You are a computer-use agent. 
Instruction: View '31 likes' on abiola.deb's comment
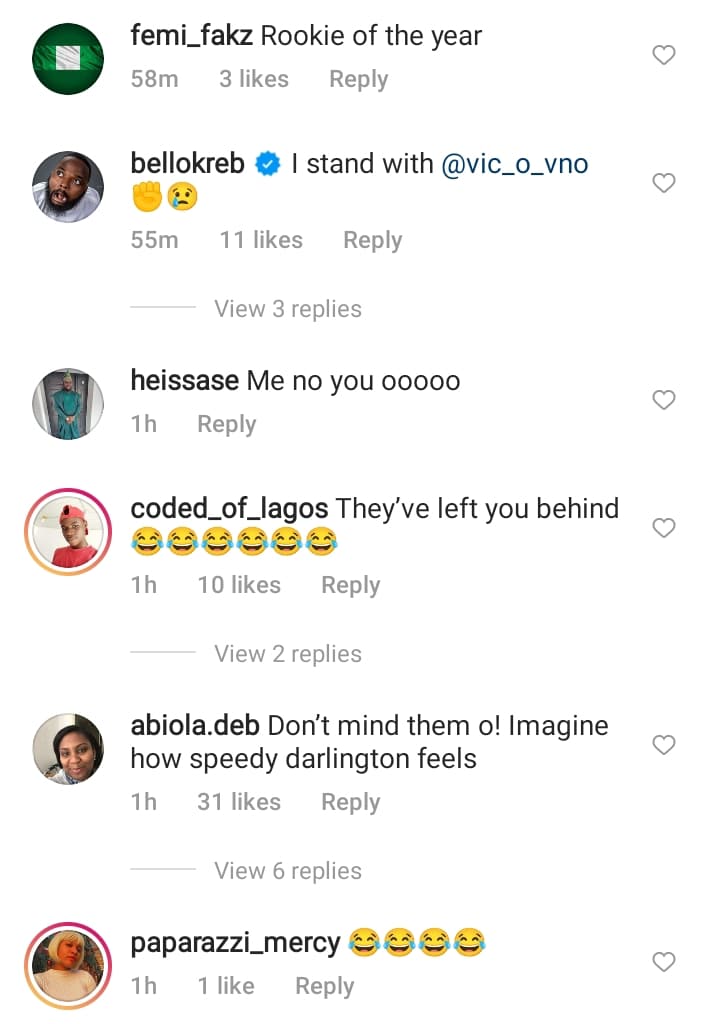(x=239, y=802)
